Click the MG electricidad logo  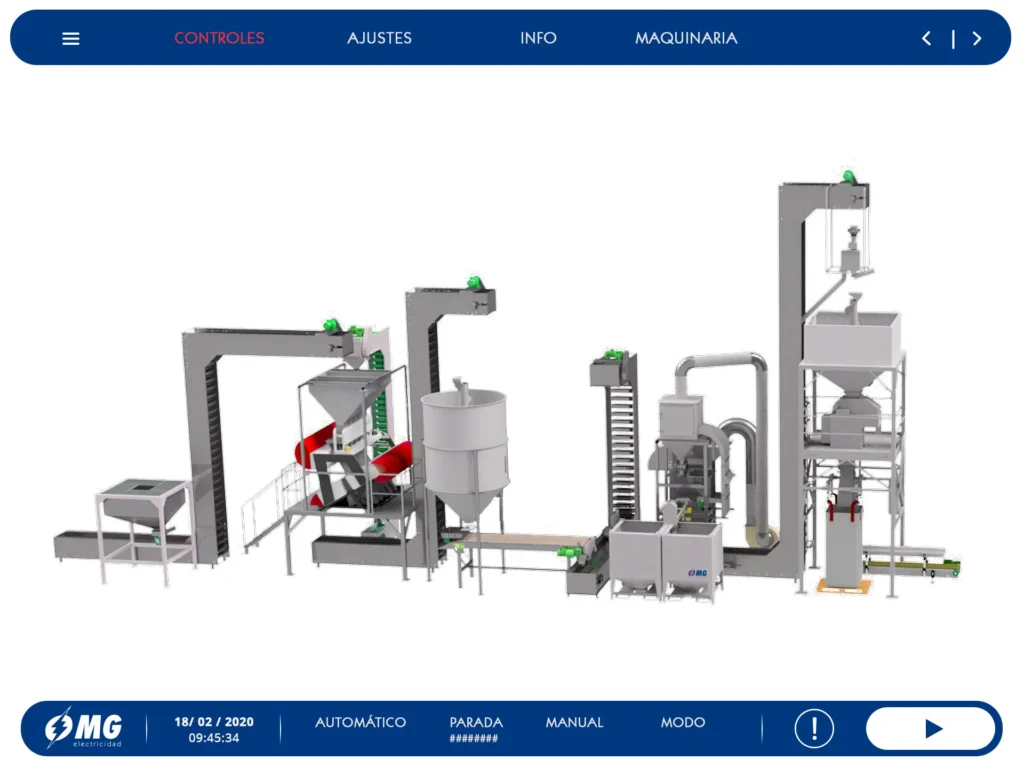[83, 728]
